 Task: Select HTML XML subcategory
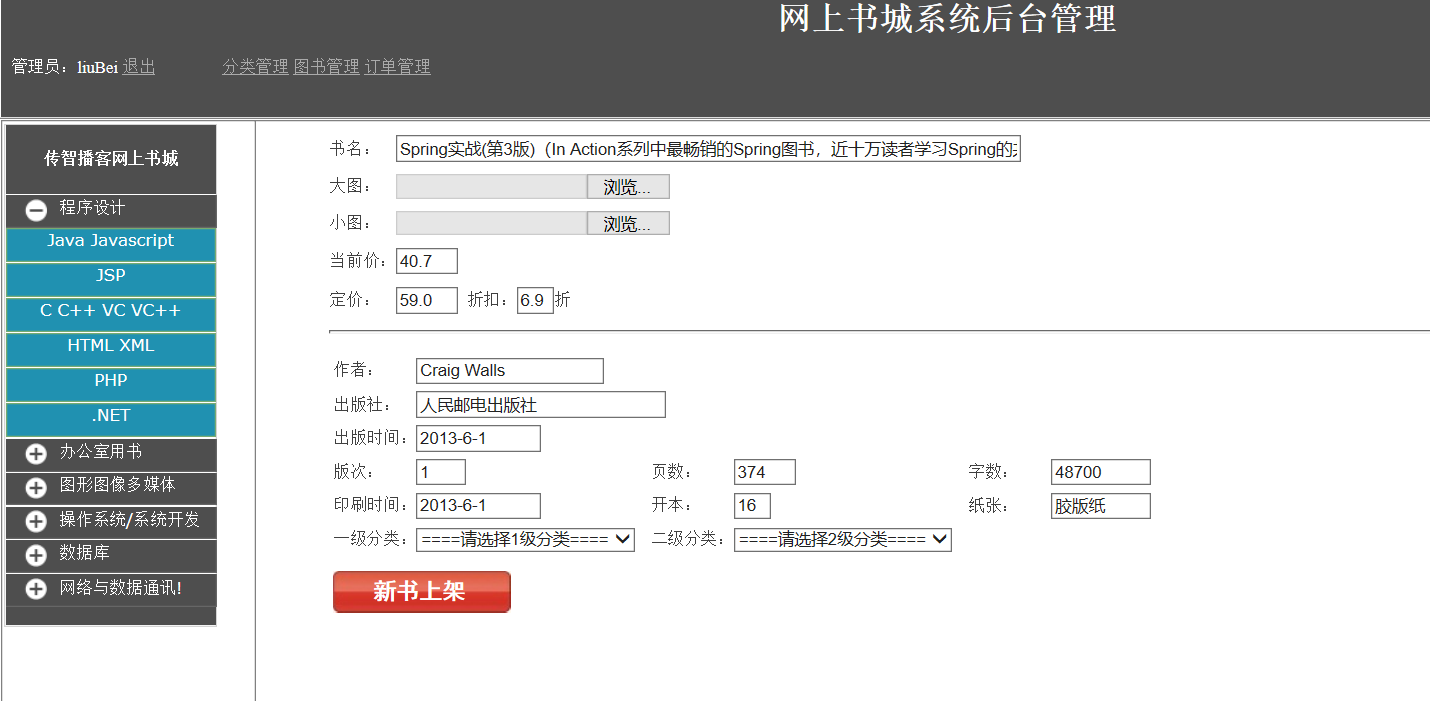click(111, 350)
